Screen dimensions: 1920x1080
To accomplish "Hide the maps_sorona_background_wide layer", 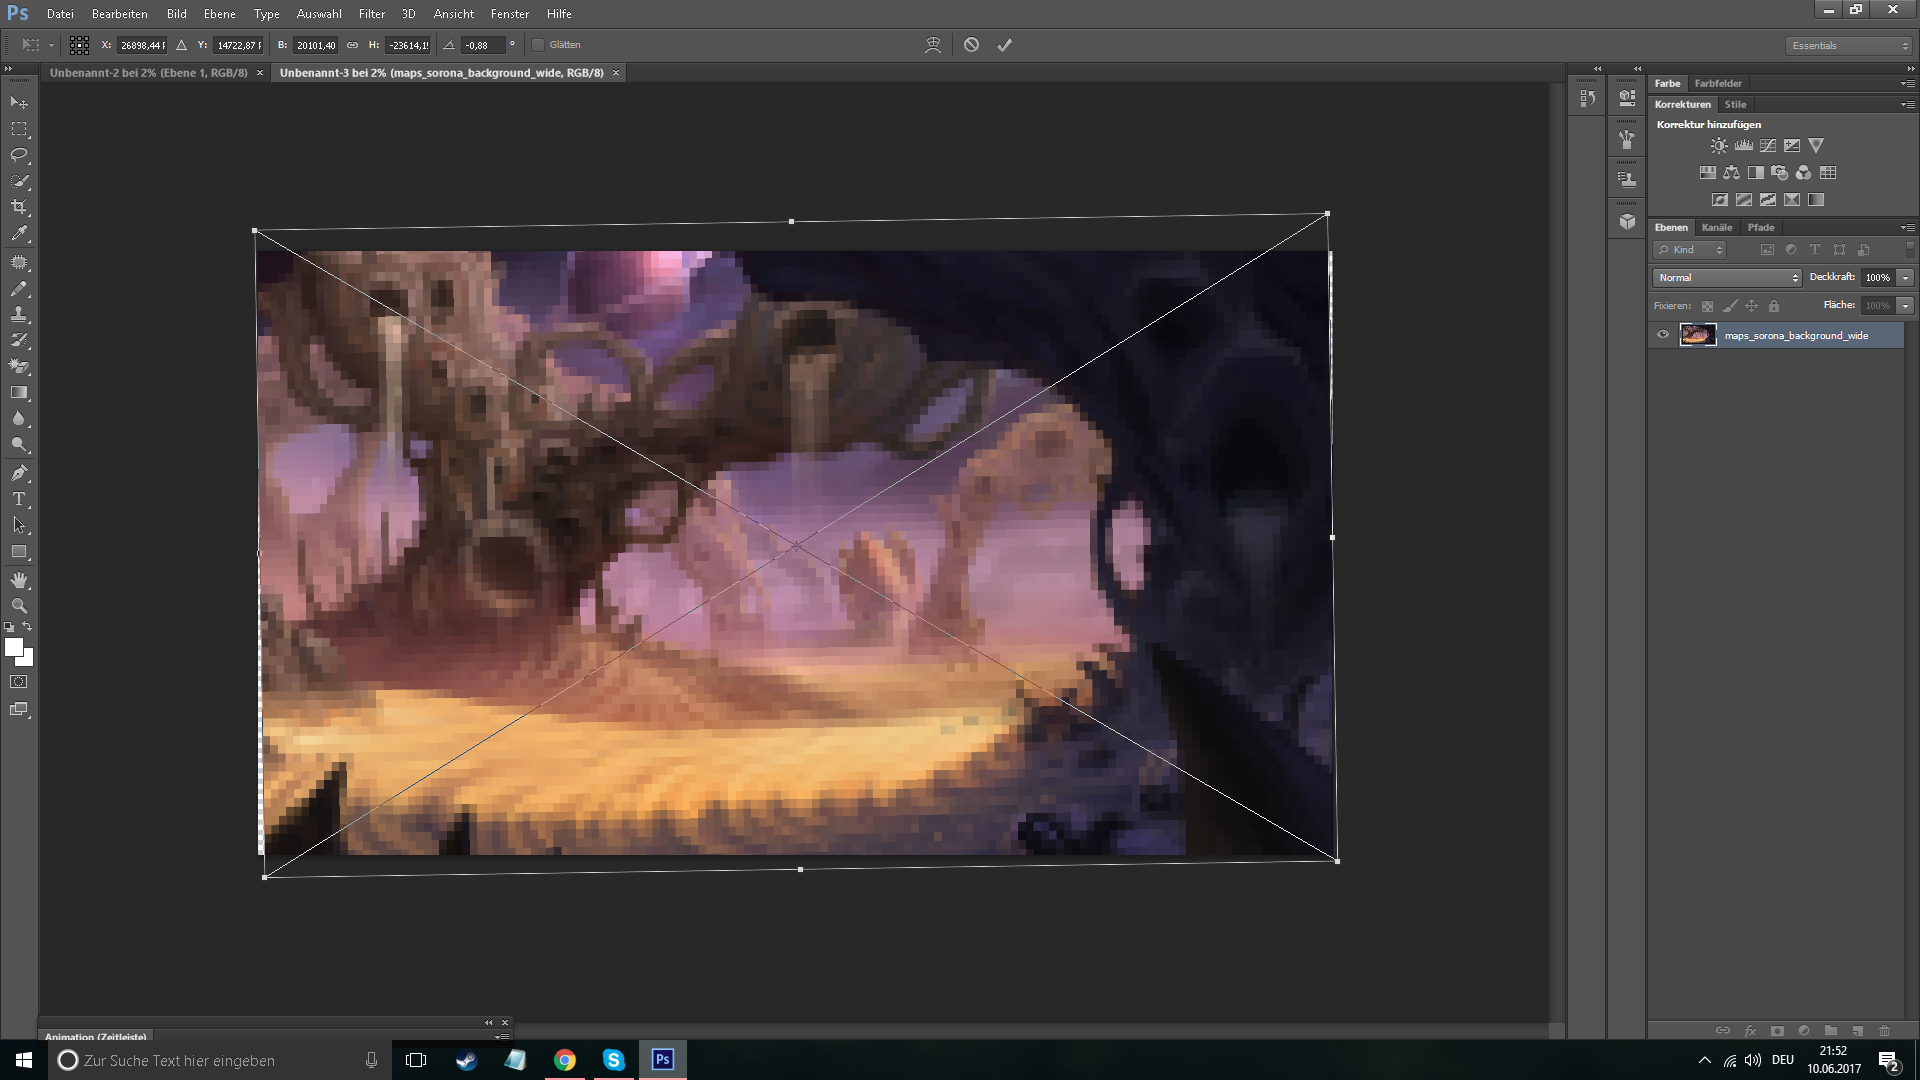I will [x=1663, y=335].
